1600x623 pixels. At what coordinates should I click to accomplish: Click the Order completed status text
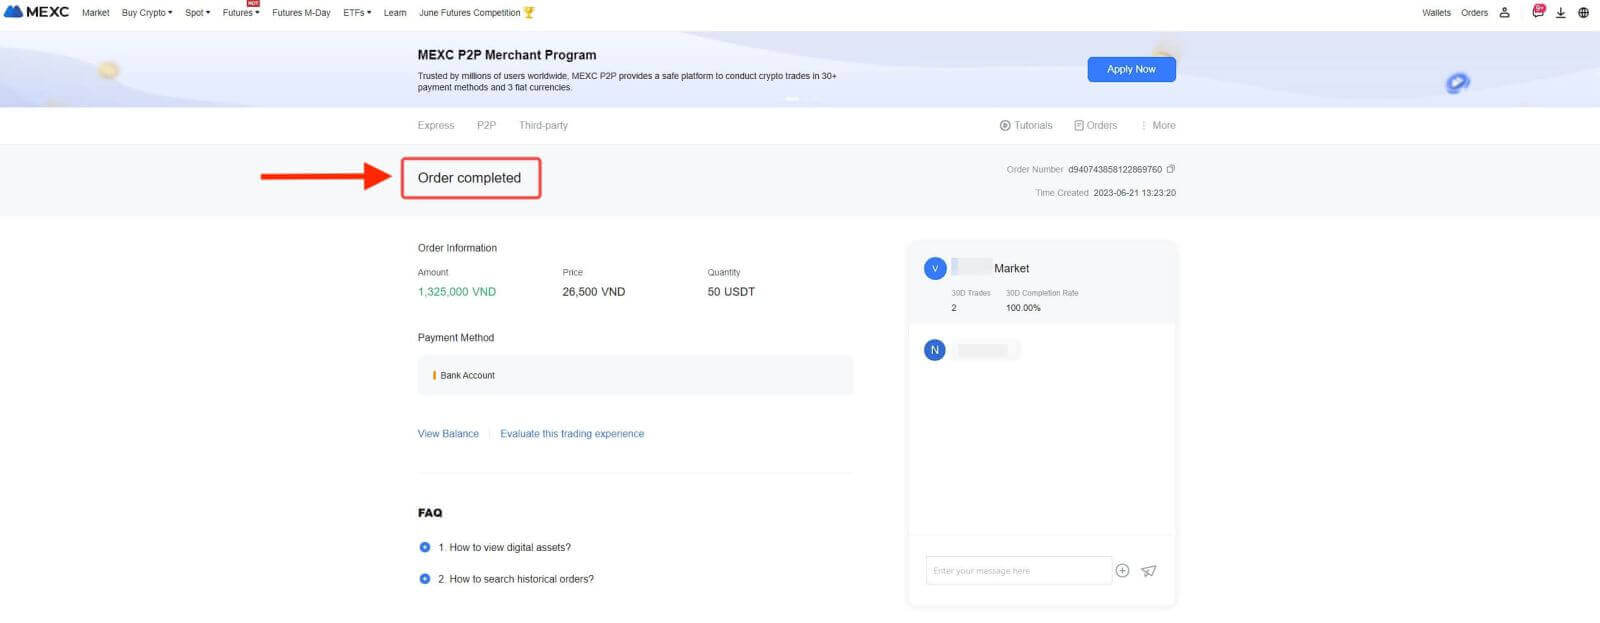click(x=469, y=178)
